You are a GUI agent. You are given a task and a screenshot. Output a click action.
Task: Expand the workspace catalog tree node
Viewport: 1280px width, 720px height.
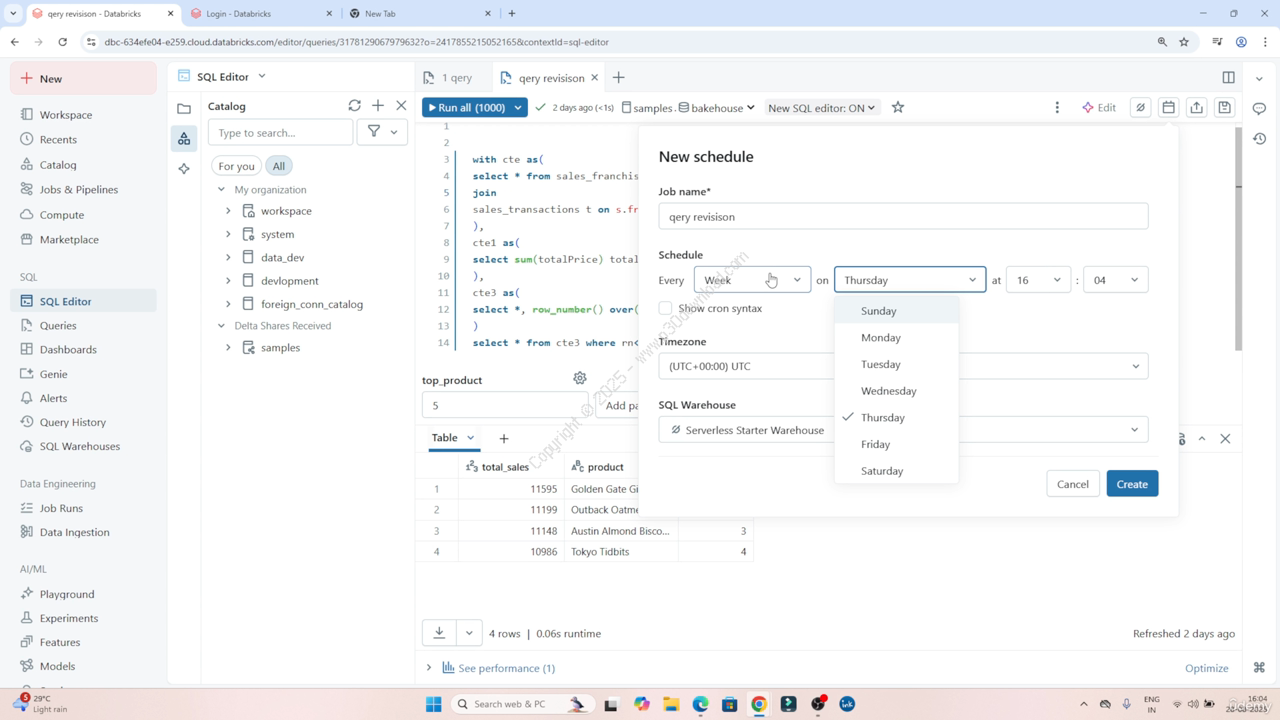[228, 211]
